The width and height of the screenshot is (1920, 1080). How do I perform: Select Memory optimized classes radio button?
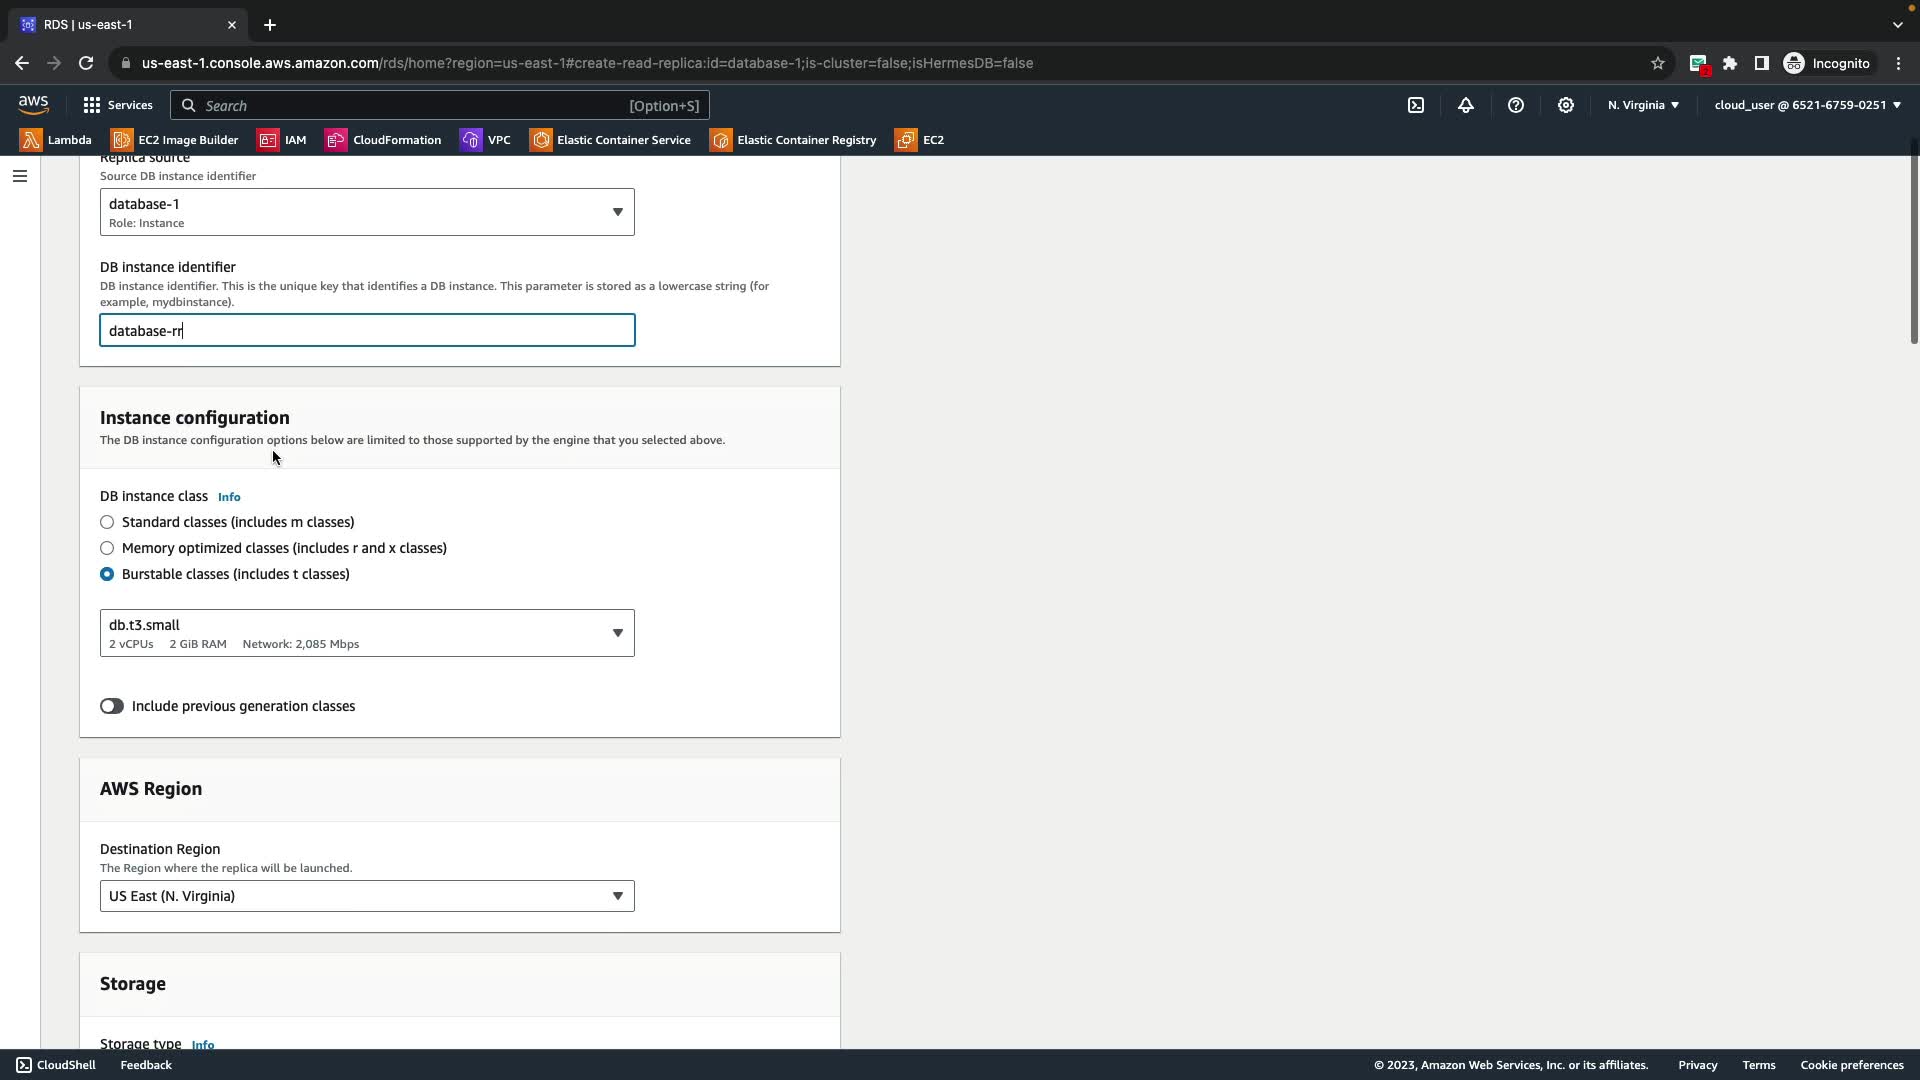tap(107, 548)
